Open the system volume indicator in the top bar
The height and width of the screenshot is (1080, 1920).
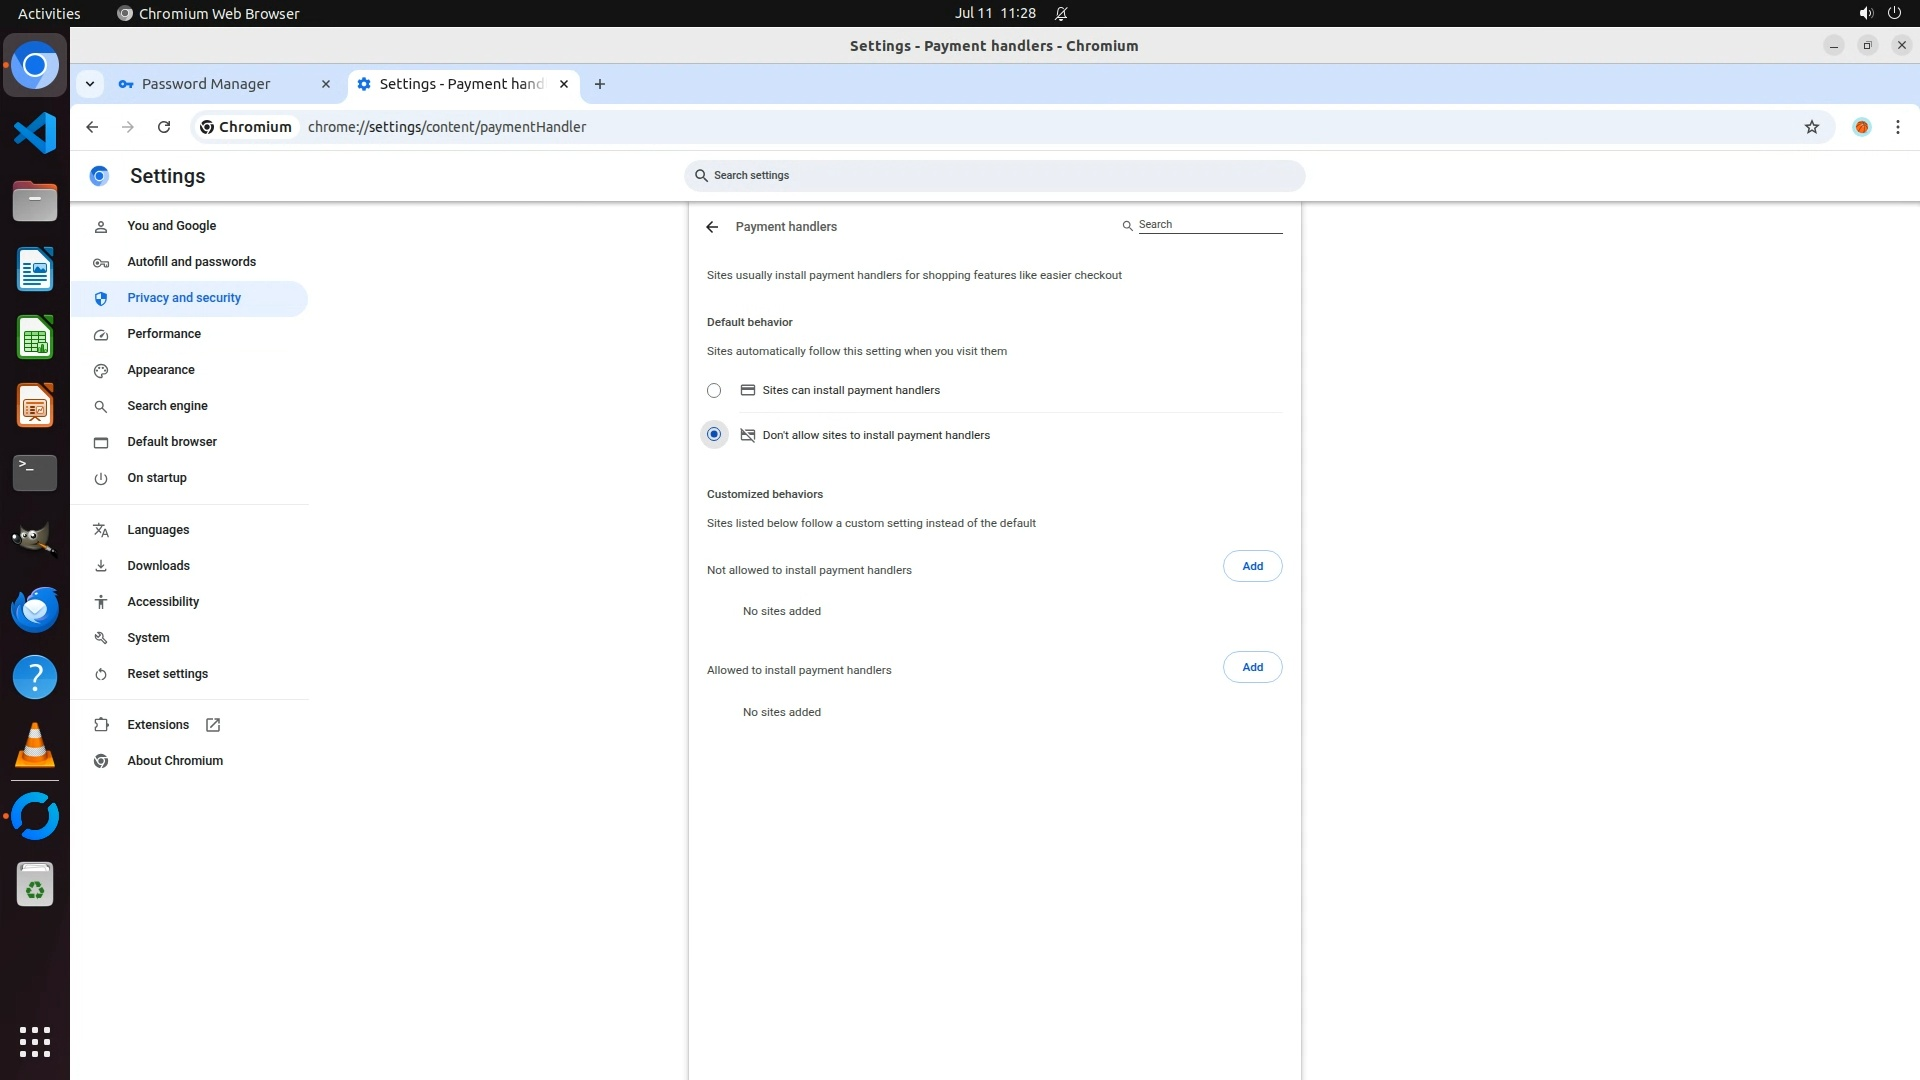(x=1865, y=13)
